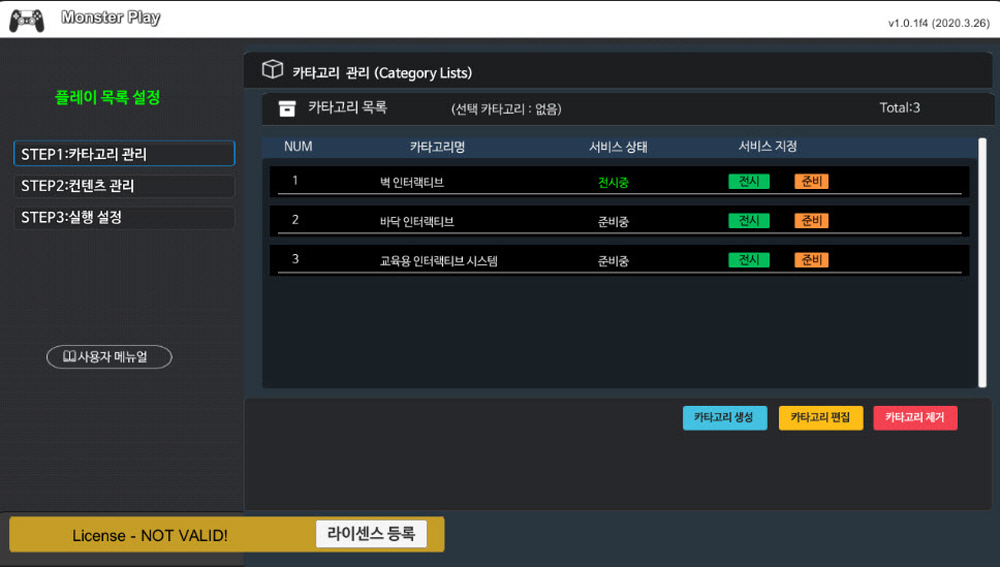
Task: Click the 선택 카타고리 : 없음 label
Action: pos(506,109)
